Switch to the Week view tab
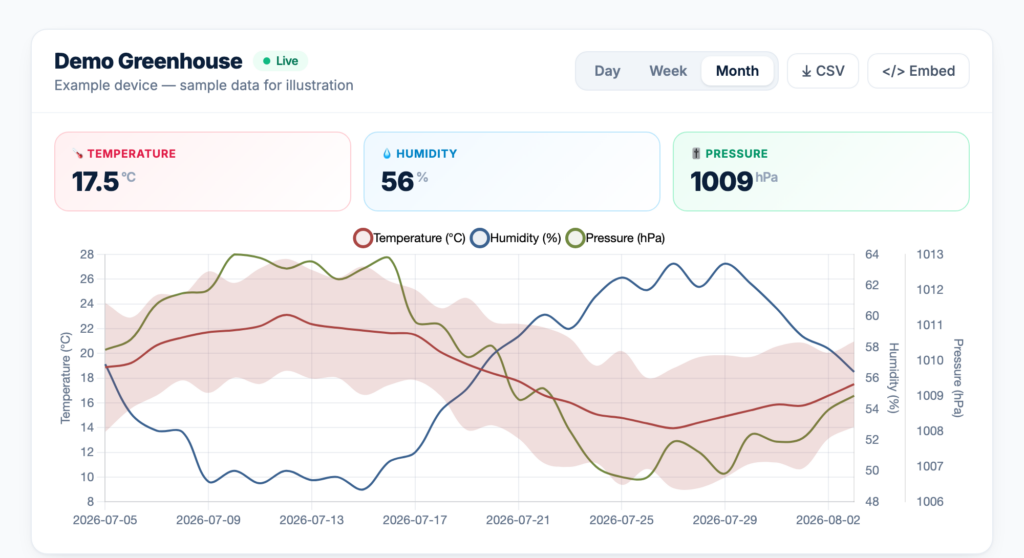The width and height of the screenshot is (1024, 558). tap(667, 71)
